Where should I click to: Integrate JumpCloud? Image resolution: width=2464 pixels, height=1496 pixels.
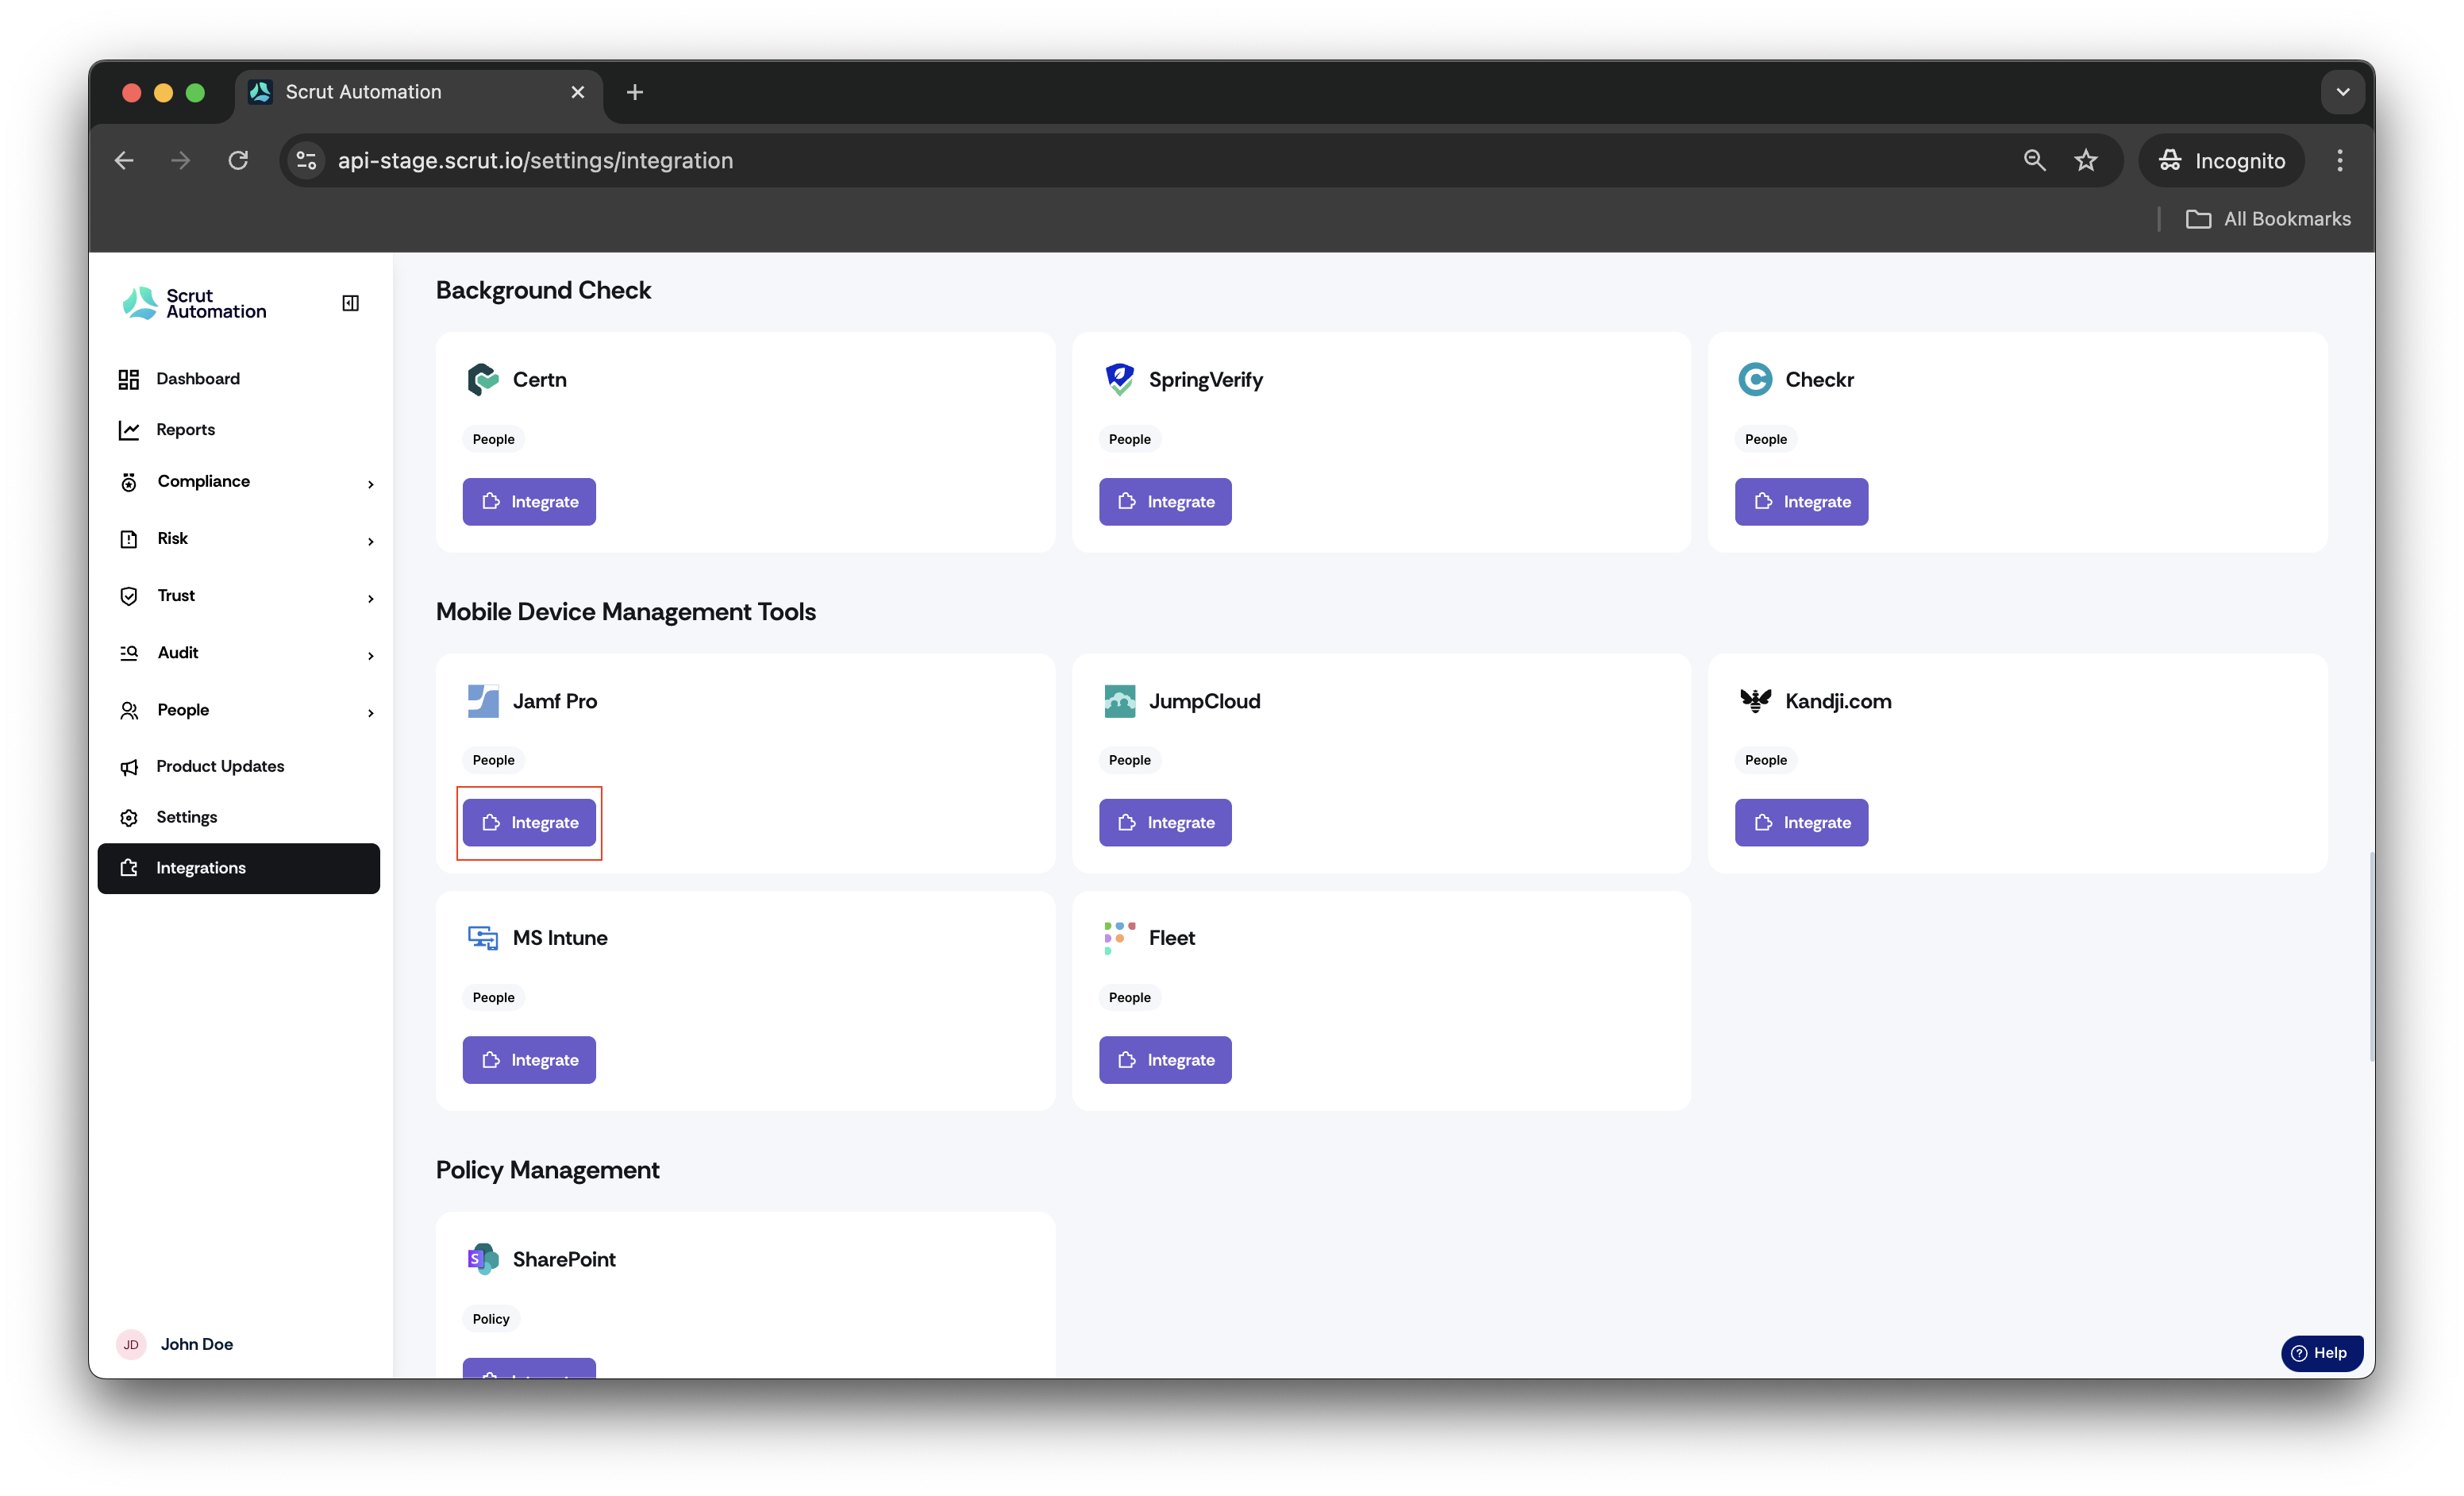point(1165,823)
